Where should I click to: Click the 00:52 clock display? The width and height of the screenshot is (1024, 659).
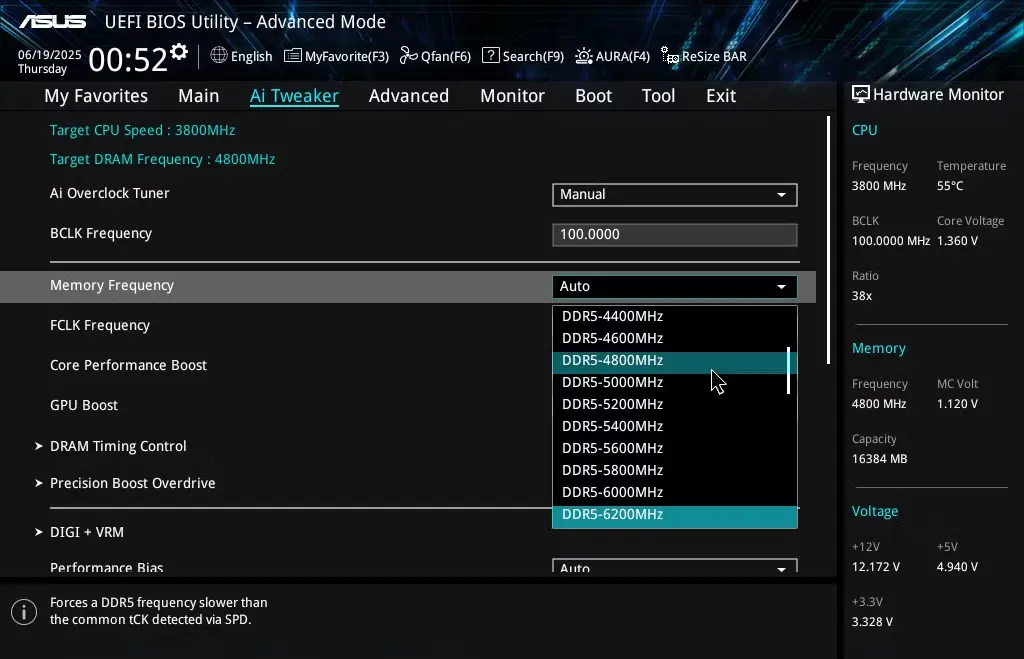(x=128, y=59)
